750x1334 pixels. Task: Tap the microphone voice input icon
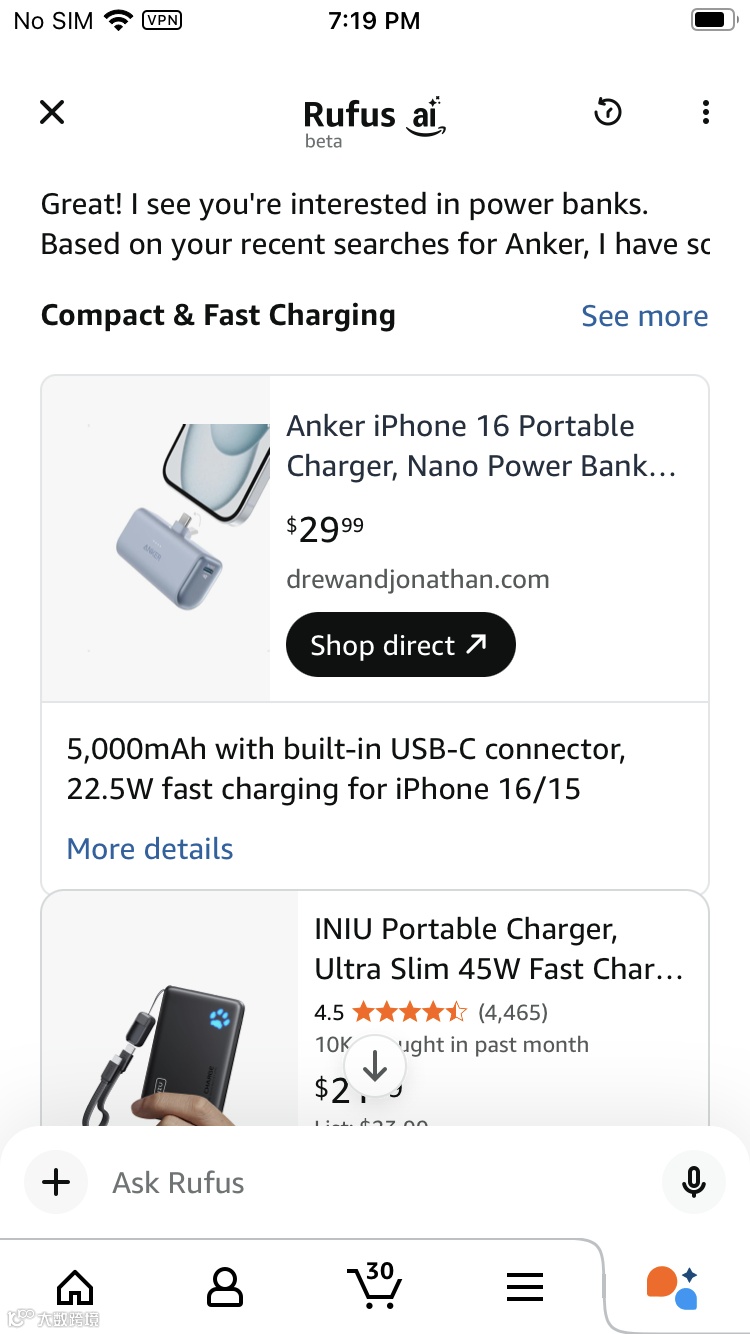click(x=693, y=1182)
